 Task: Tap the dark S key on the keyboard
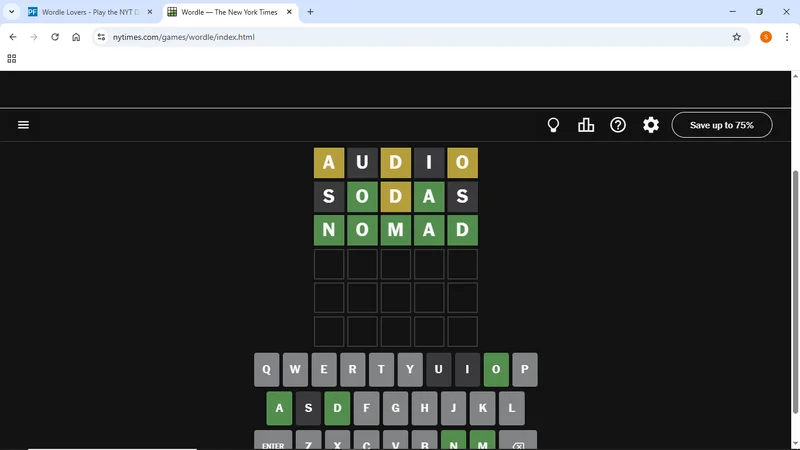308,408
